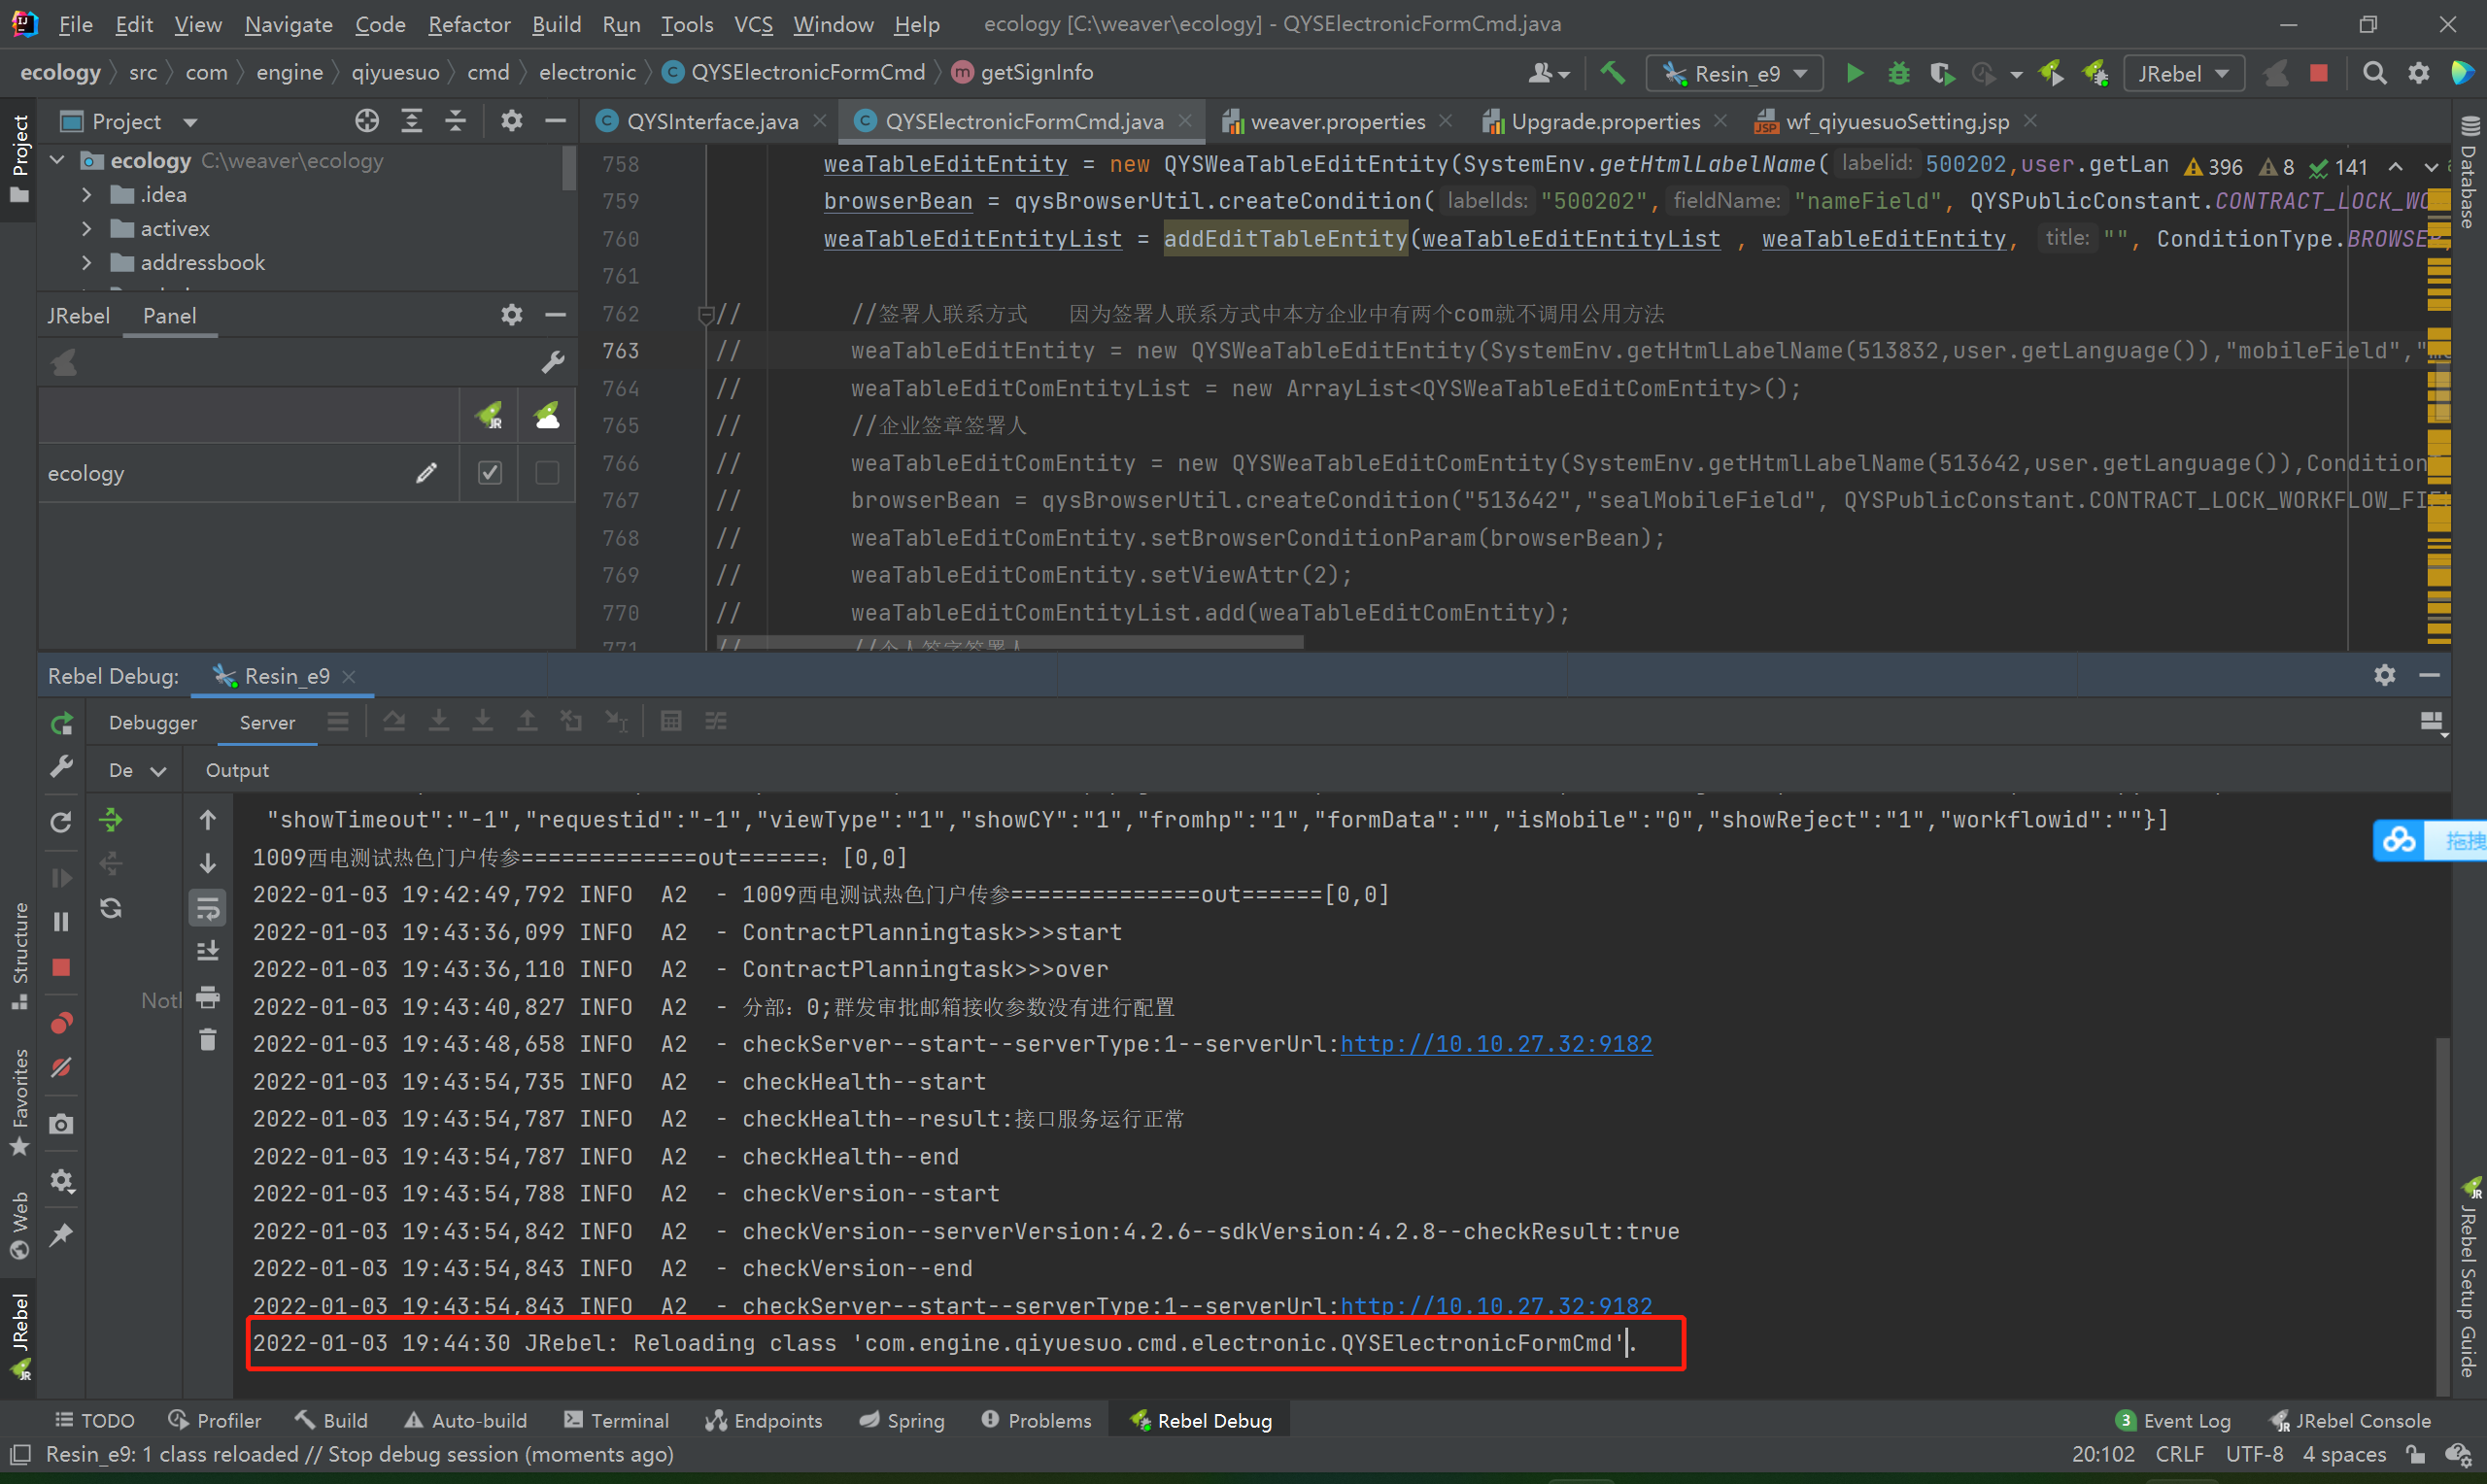The height and width of the screenshot is (1484, 2487).
Task: Switch to the weaver.properties tab
Action: (1338, 121)
